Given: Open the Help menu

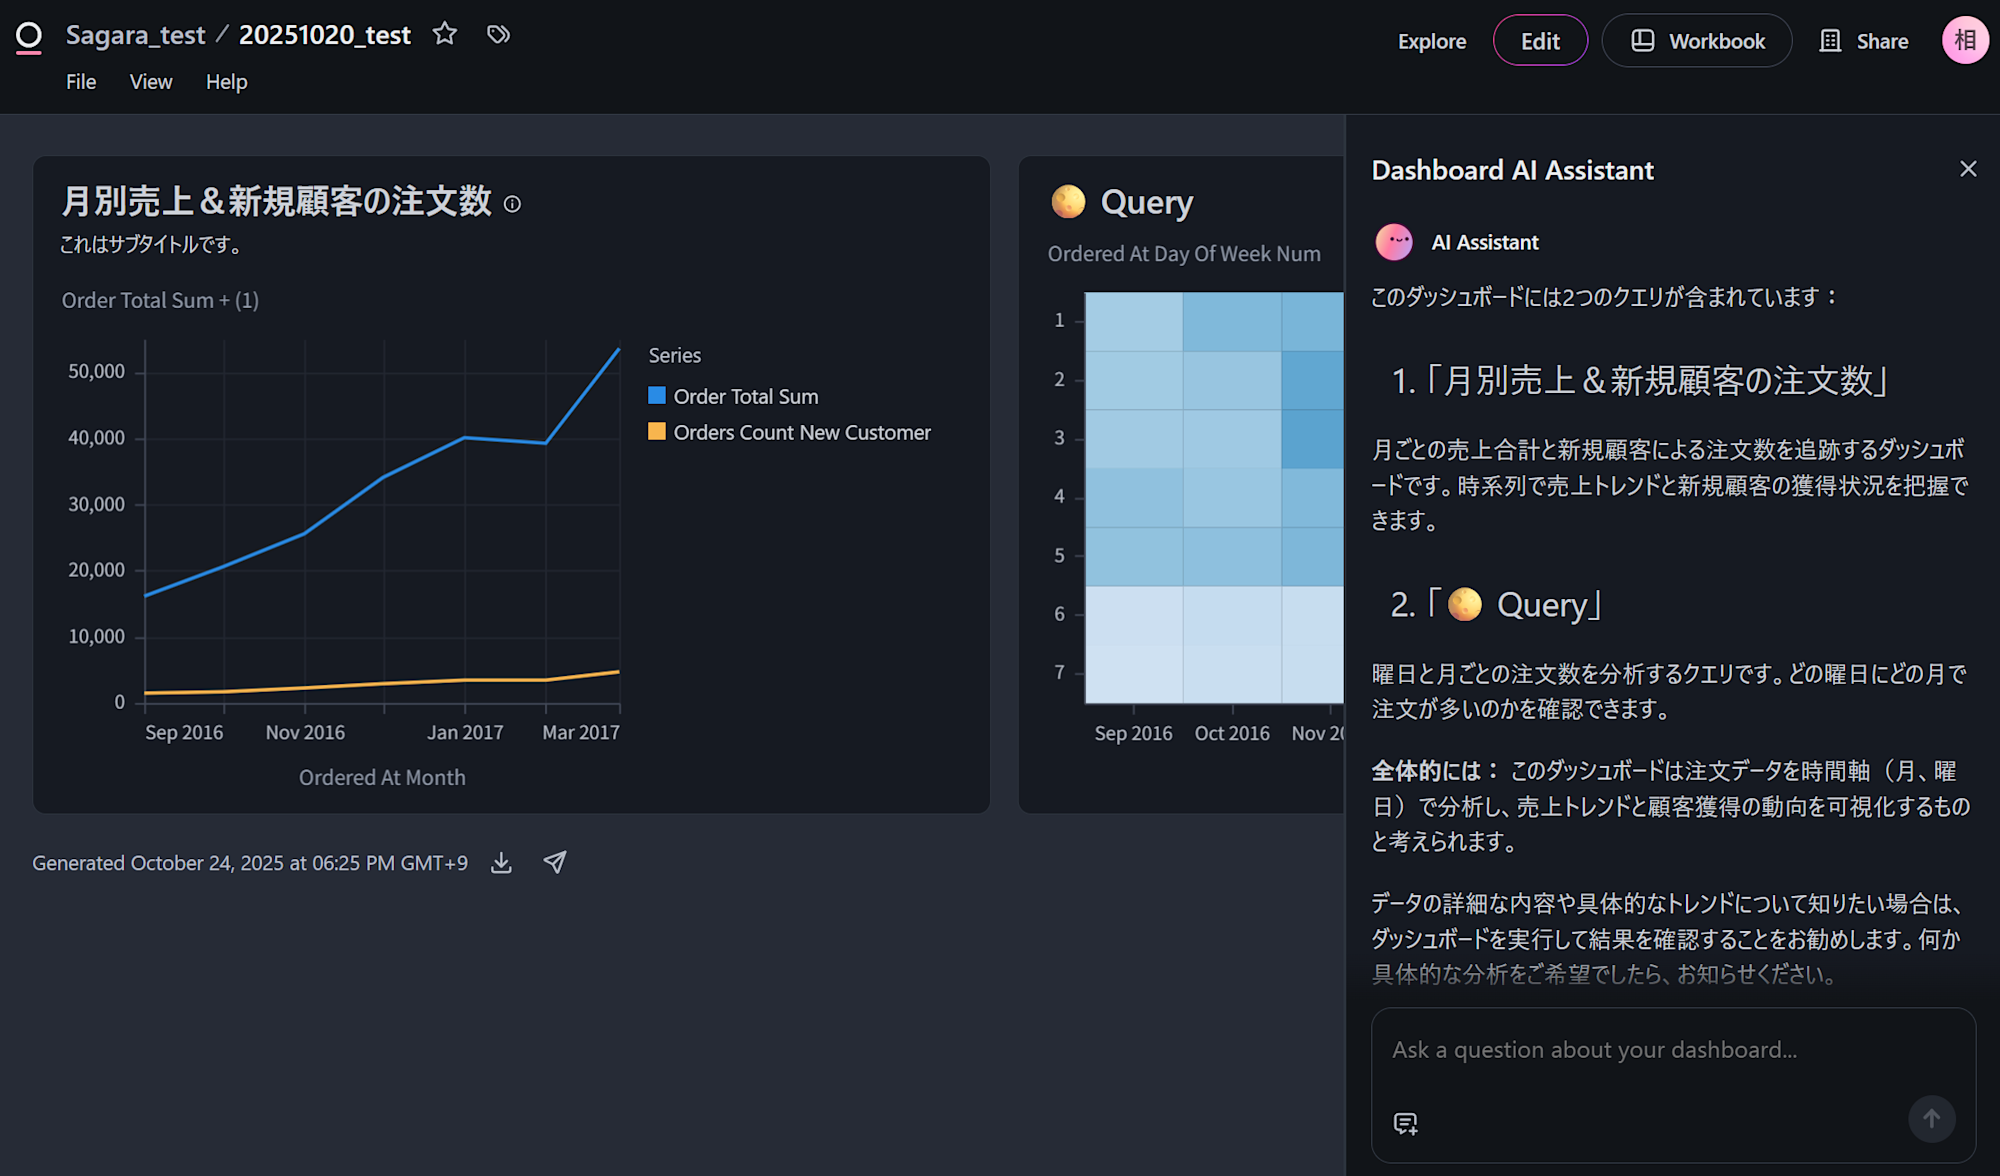Looking at the screenshot, I should click(226, 82).
